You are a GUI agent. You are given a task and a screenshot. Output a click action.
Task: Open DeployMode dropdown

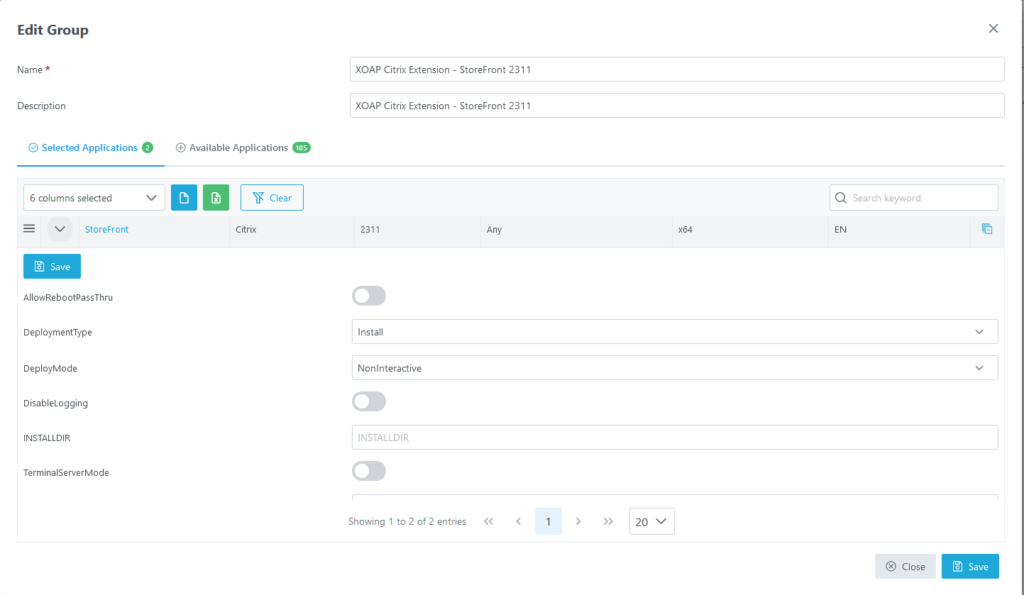(675, 368)
